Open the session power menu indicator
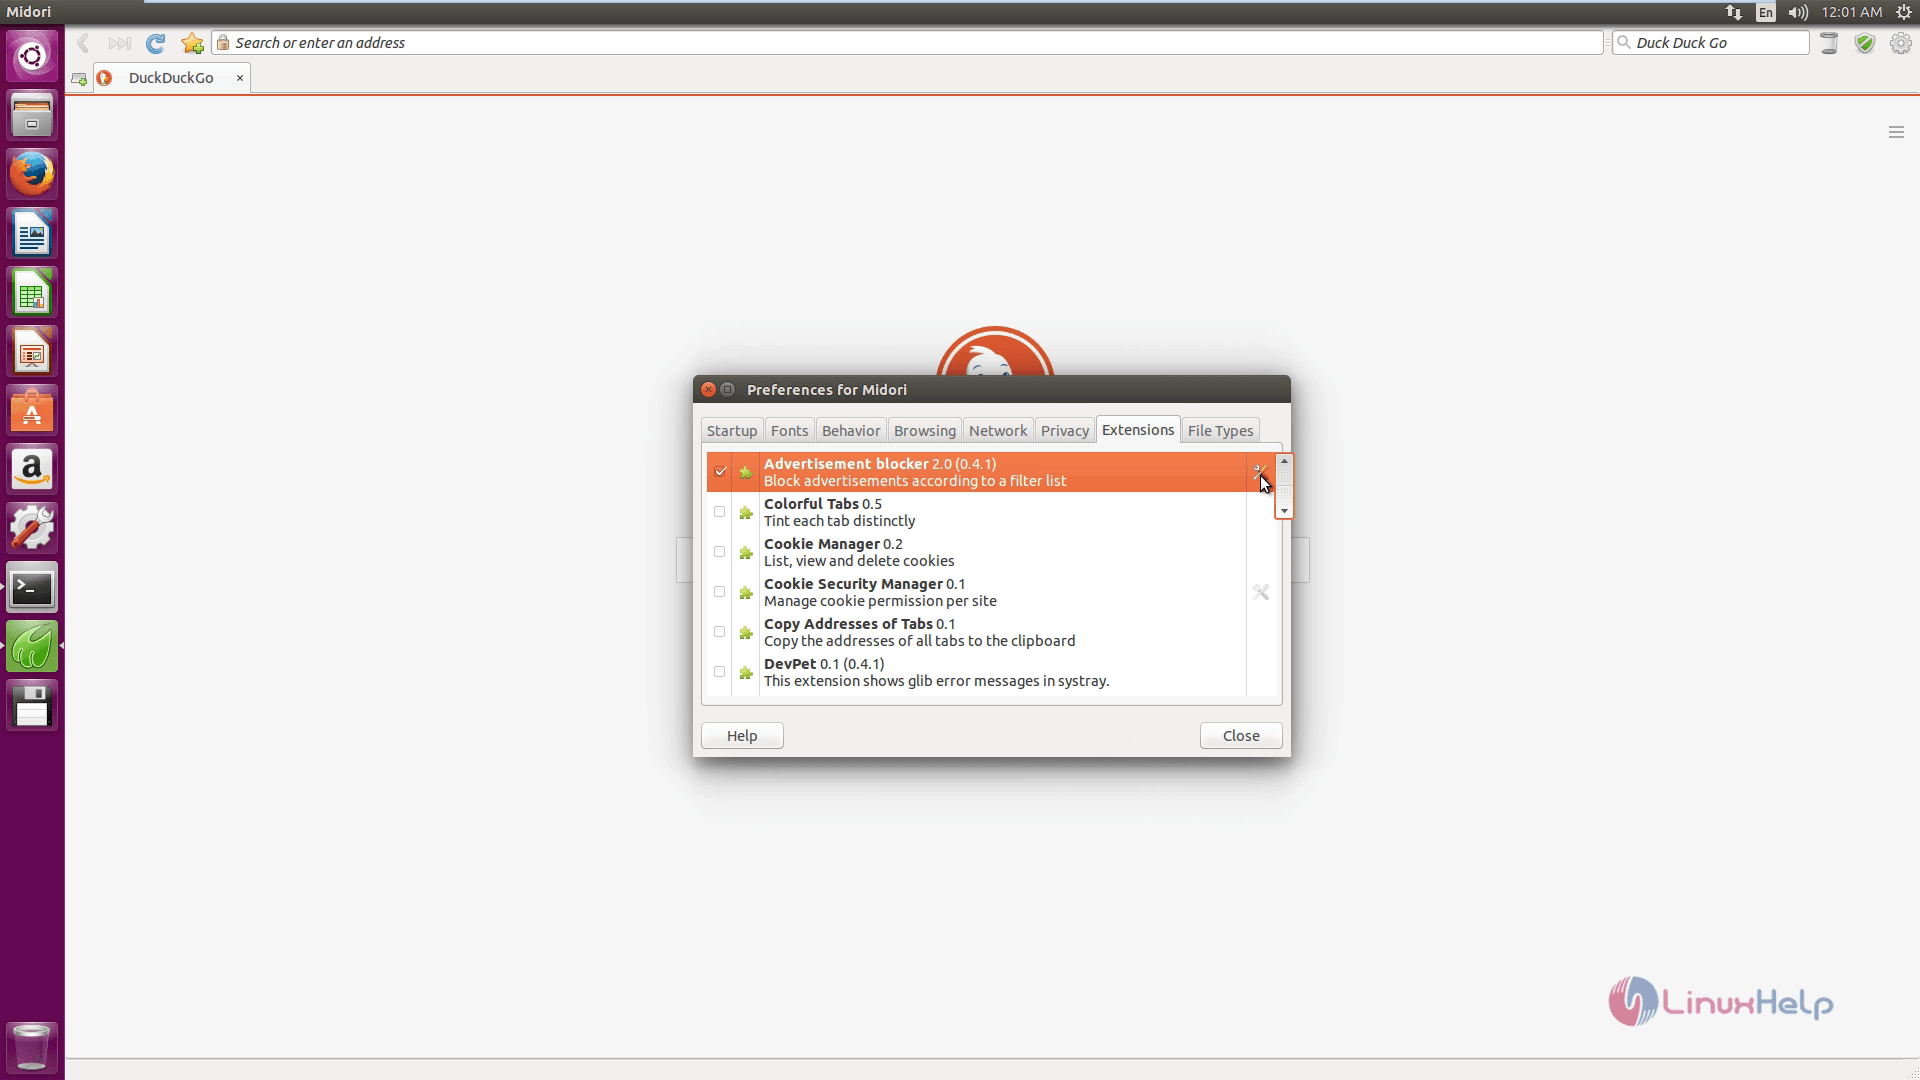 (1903, 12)
